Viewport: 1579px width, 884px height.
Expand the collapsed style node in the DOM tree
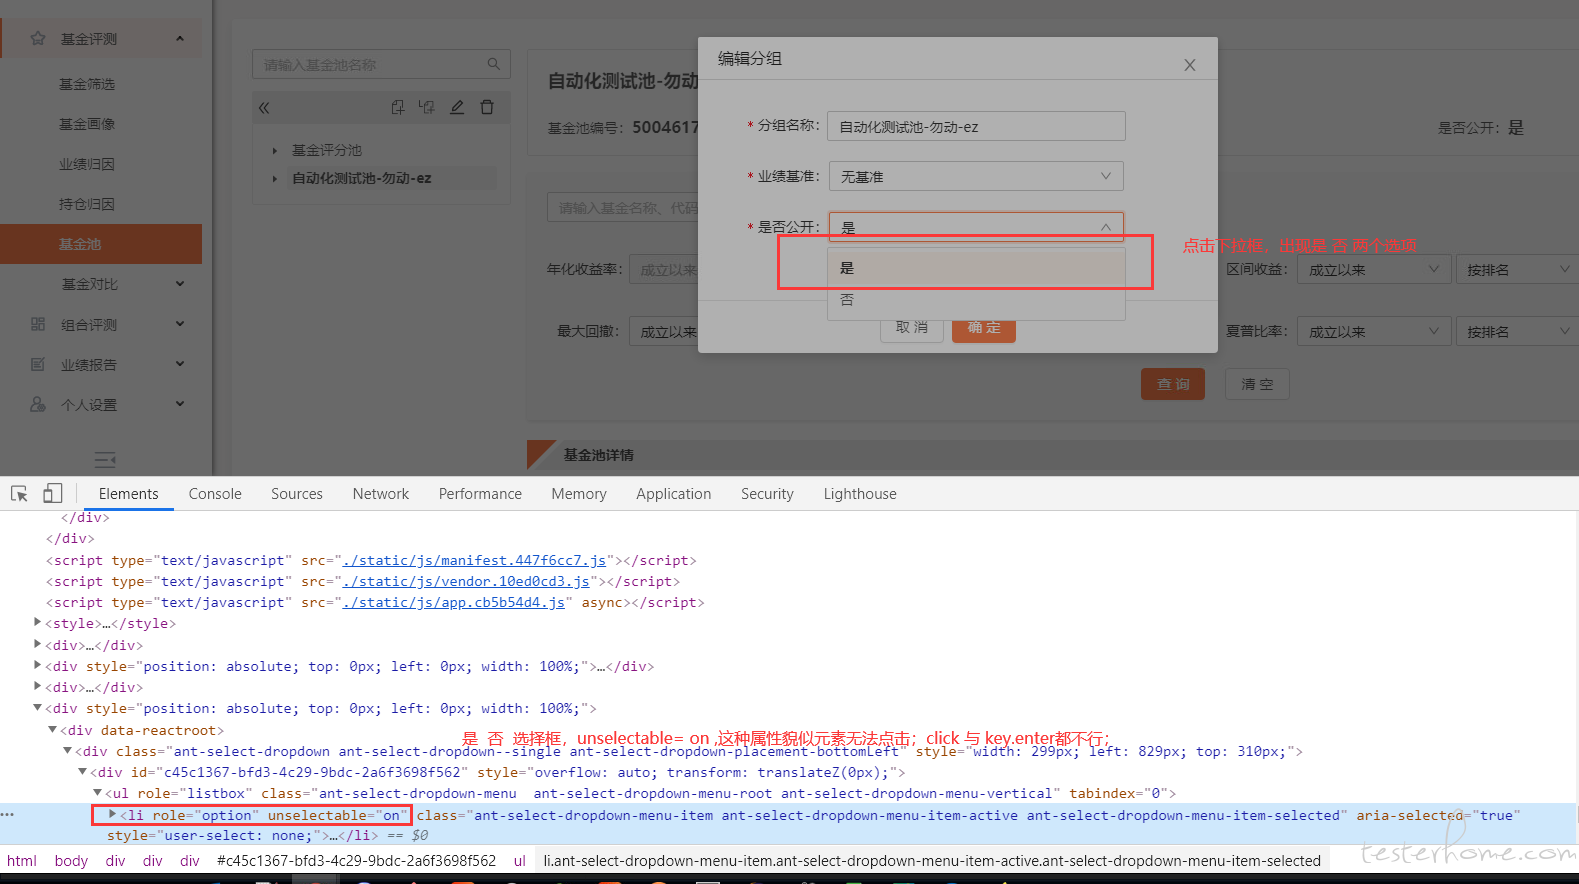tap(38, 623)
